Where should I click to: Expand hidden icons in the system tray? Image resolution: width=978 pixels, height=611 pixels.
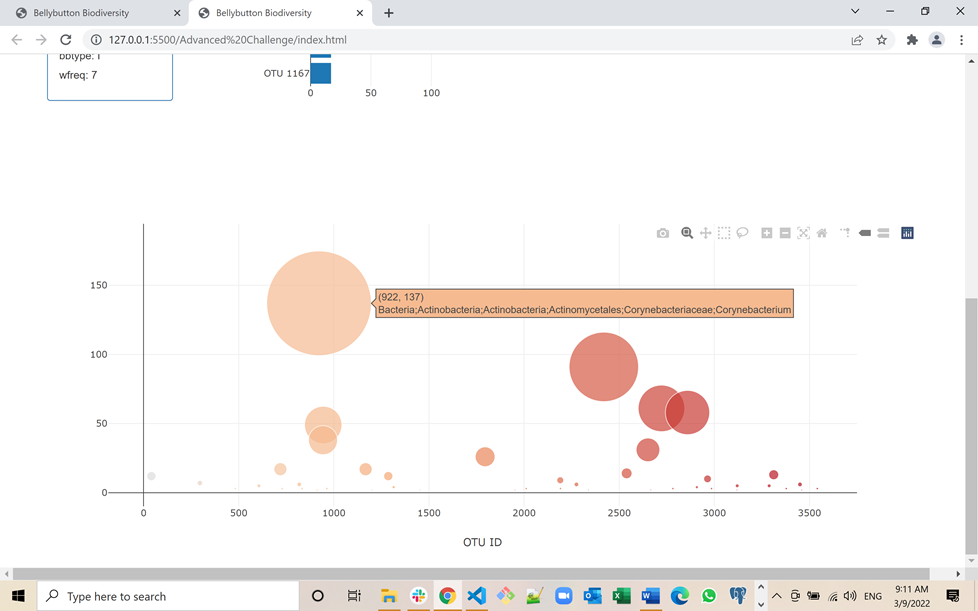[777, 596]
